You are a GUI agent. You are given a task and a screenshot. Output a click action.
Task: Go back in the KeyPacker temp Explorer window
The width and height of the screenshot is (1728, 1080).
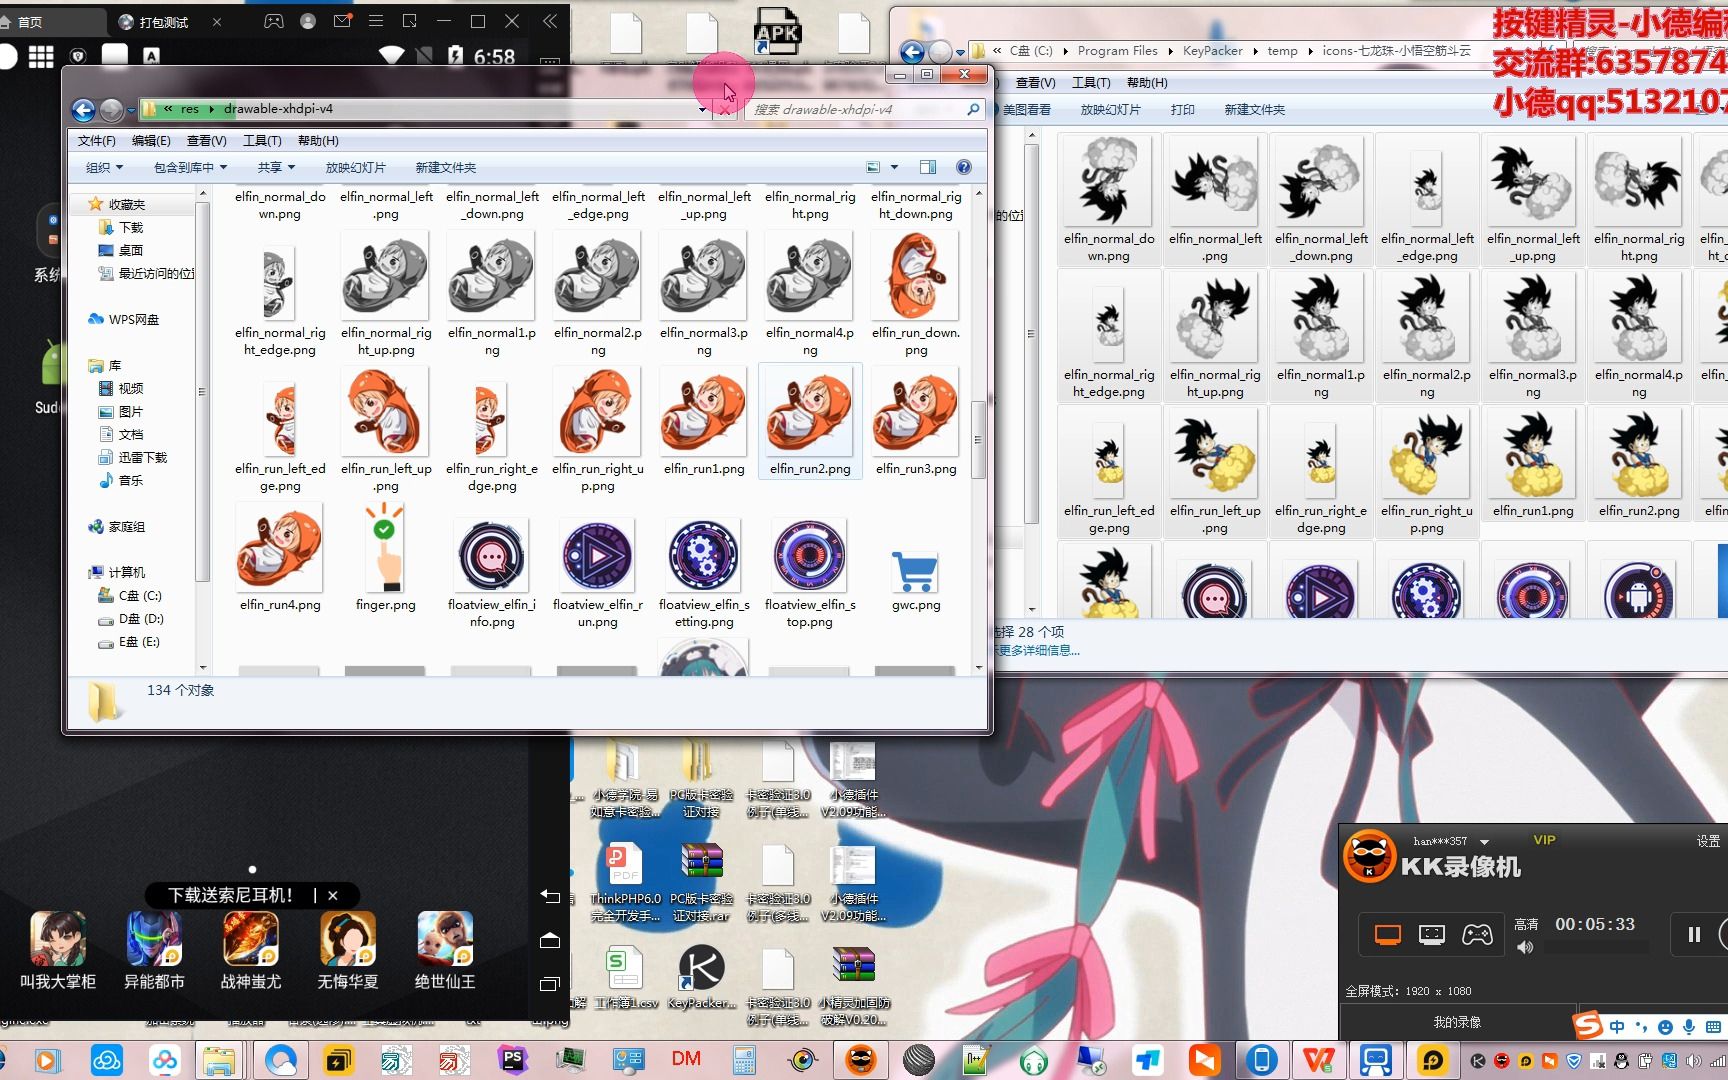click(912, 52)
